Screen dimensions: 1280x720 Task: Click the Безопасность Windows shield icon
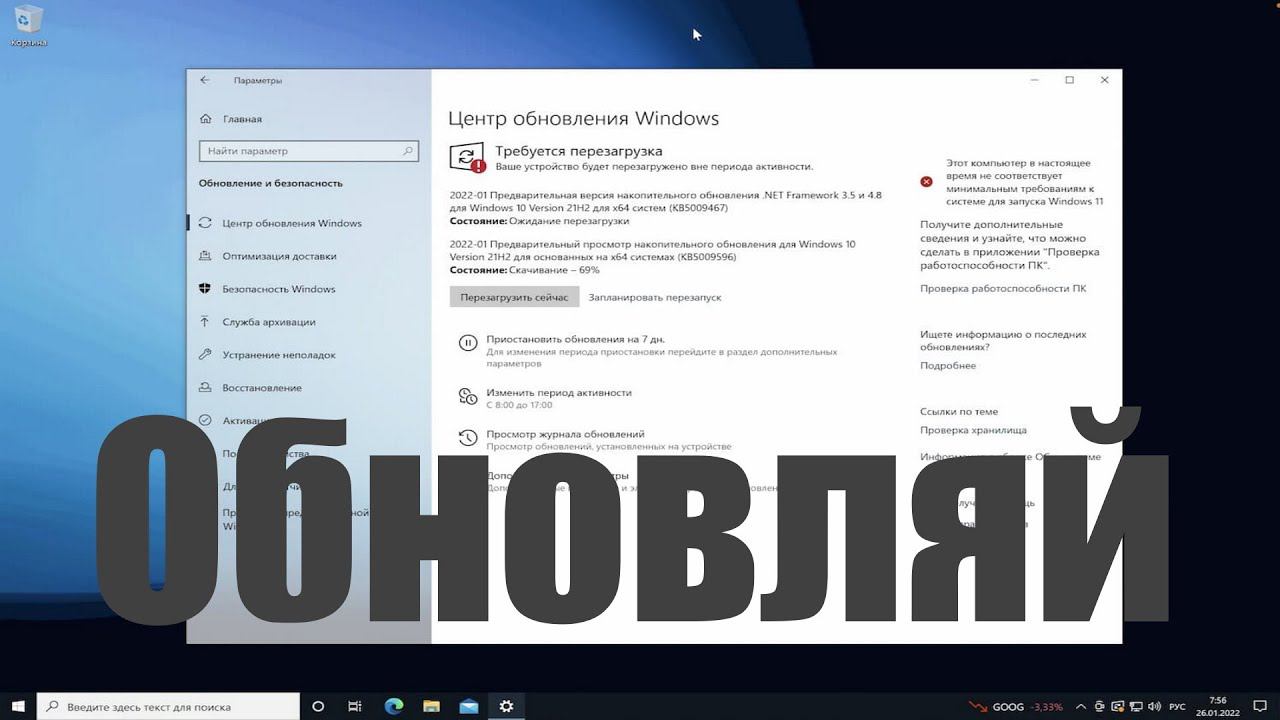(x=205, y=289)
